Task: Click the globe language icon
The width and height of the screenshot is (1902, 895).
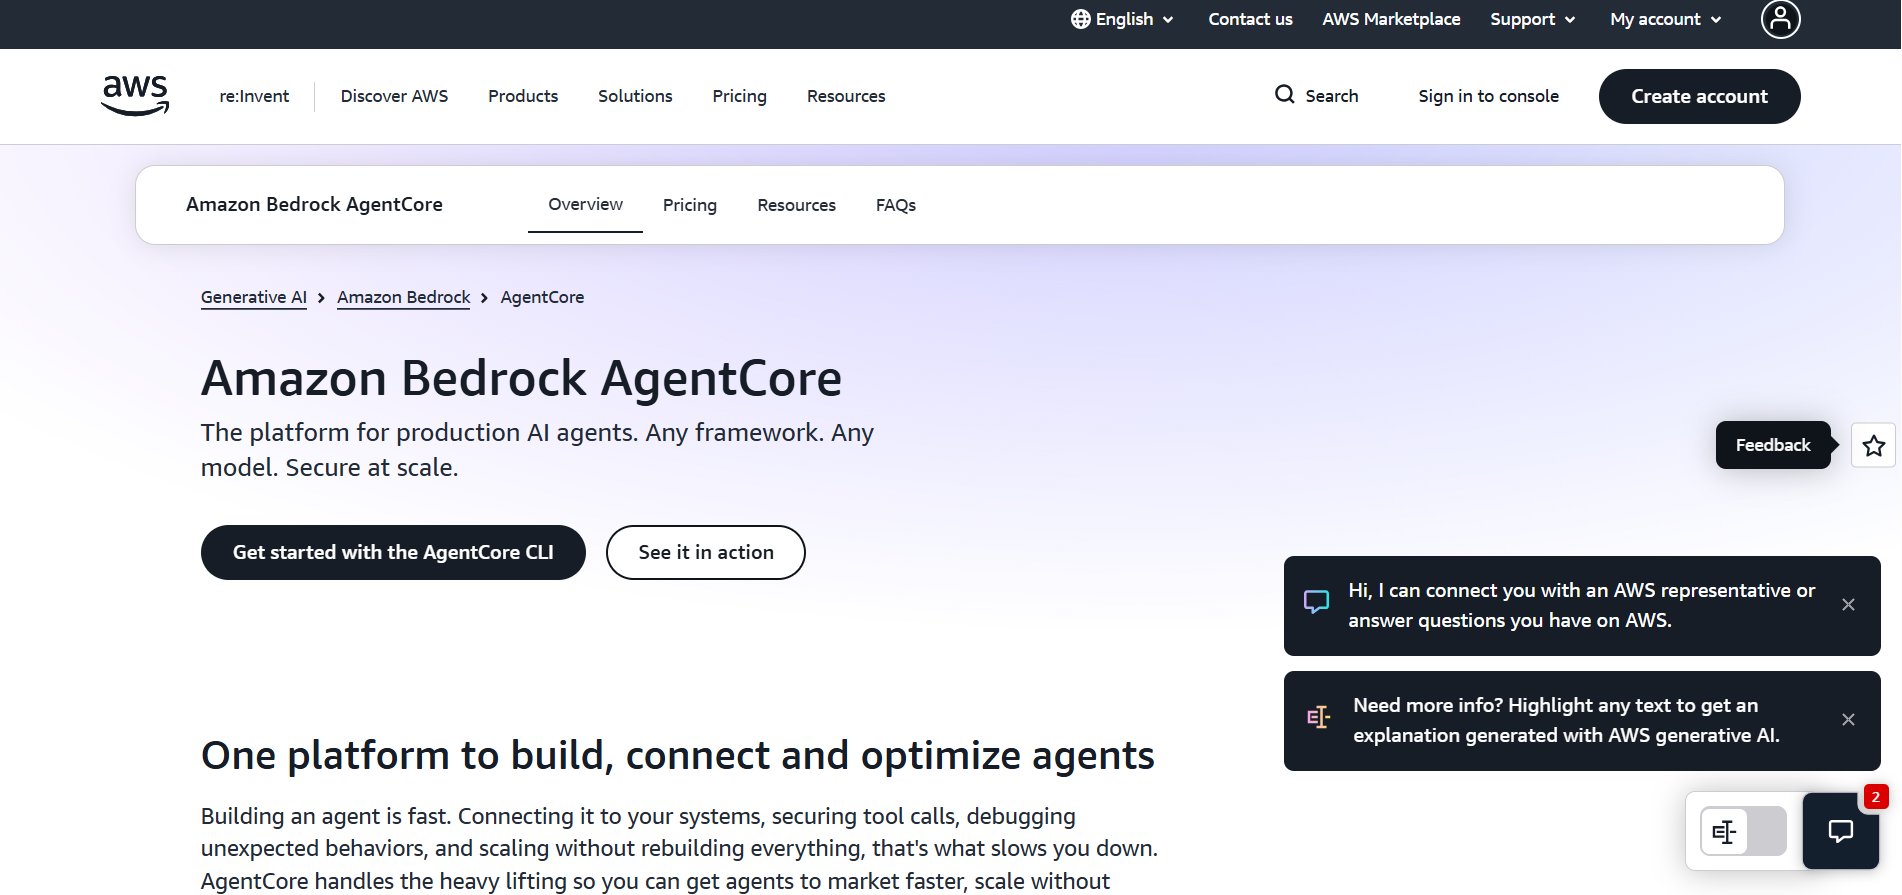Action: coord(1081,19)
